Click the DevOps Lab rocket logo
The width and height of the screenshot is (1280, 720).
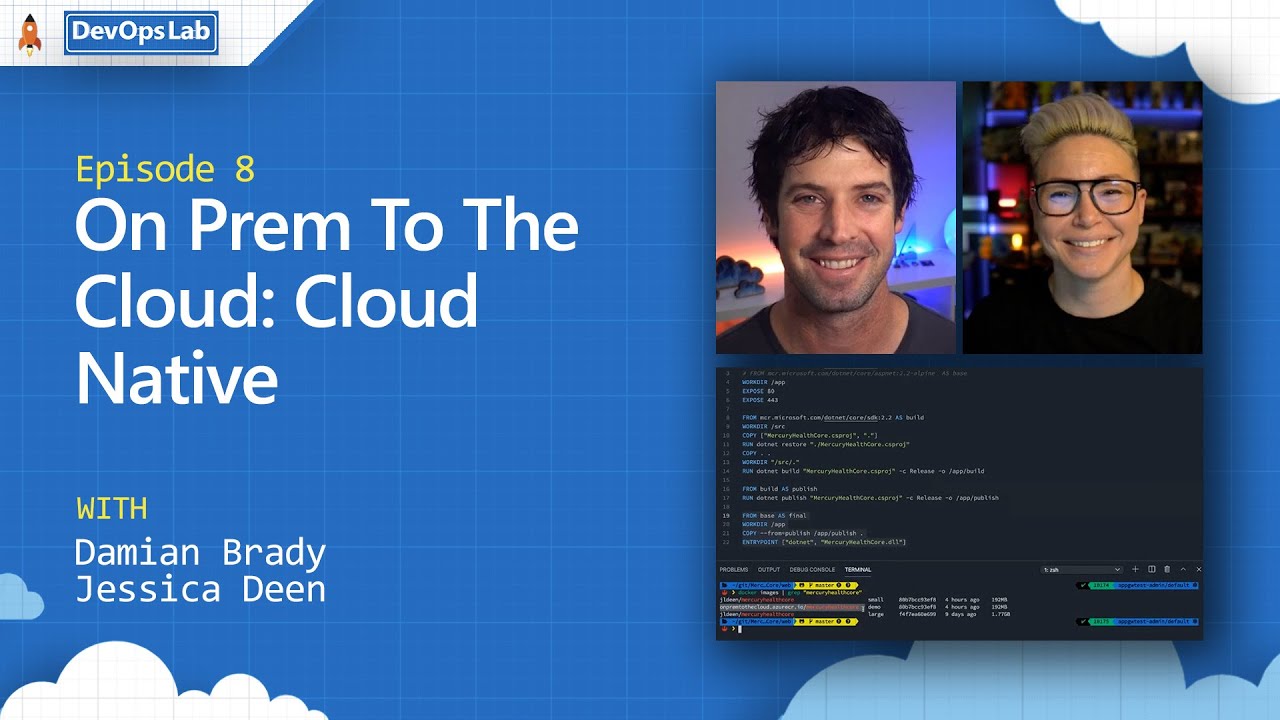point(30,34)
